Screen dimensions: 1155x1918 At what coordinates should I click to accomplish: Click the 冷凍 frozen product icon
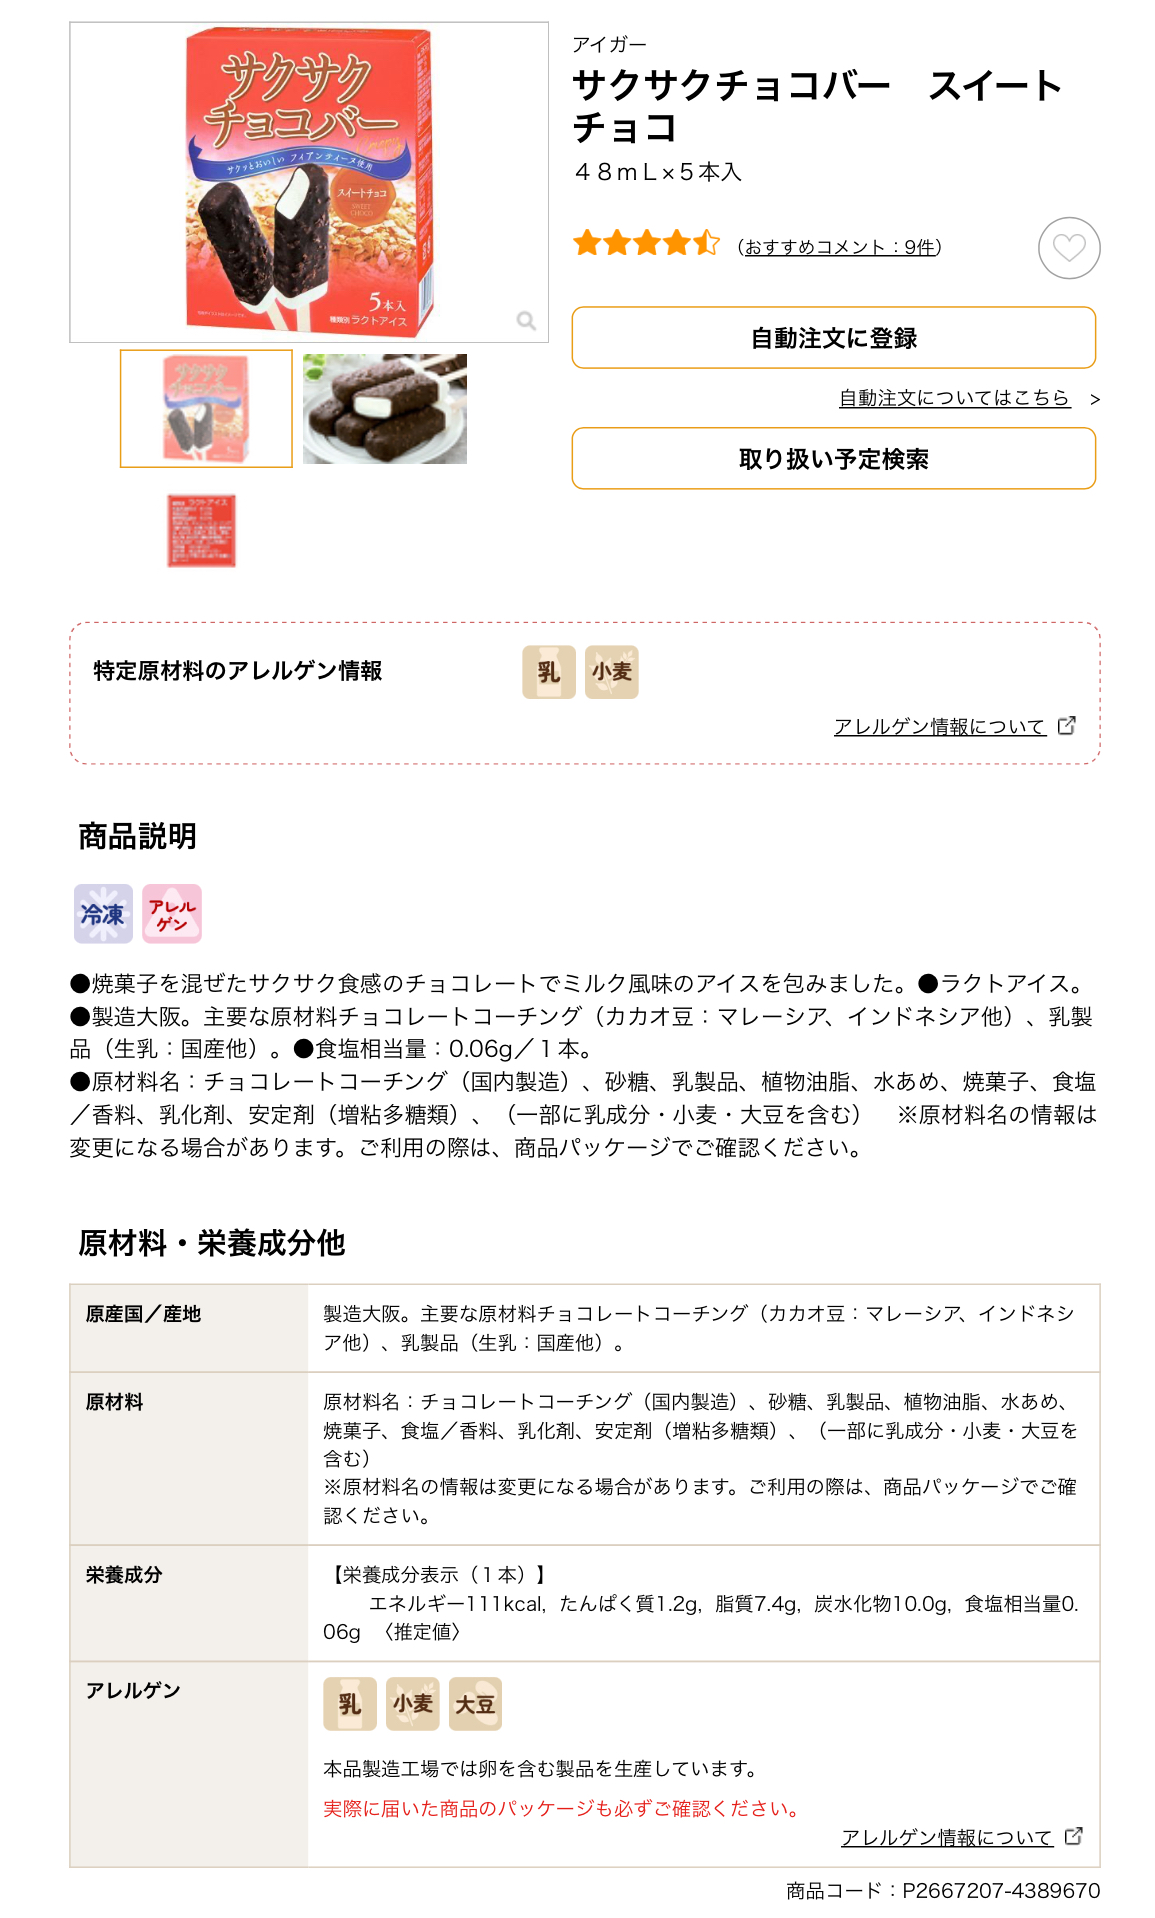pyautogui.click(x=103, y=914)
